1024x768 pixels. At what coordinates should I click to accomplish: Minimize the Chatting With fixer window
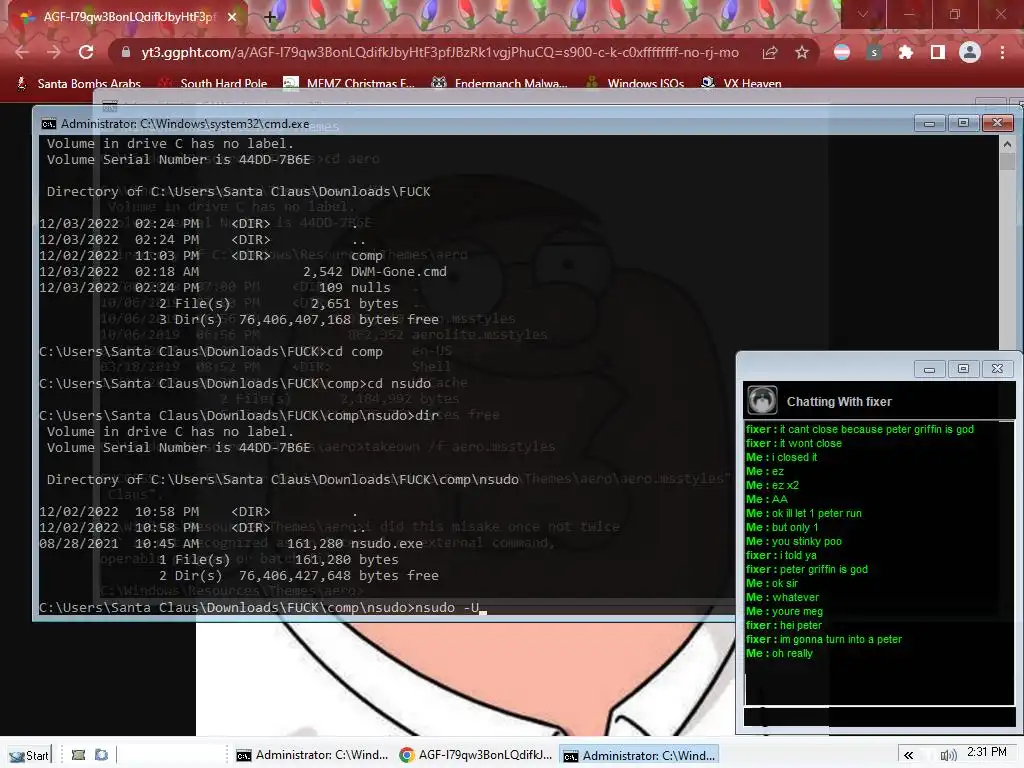tap(929, 369)
